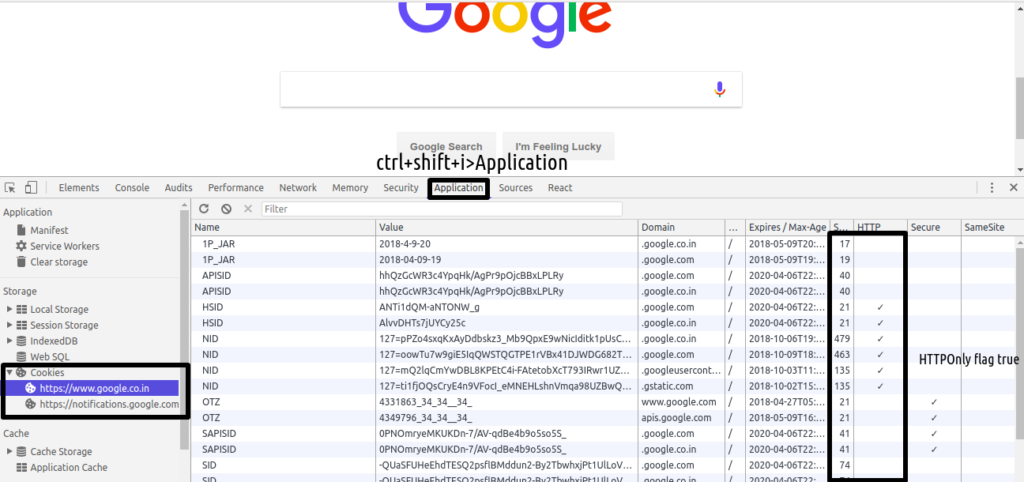The height and width of the screenshot is (482, 1024).
Task: Select OTZ cookie for www.google.com
Action: pyautogui.click(x=603, y=402)
